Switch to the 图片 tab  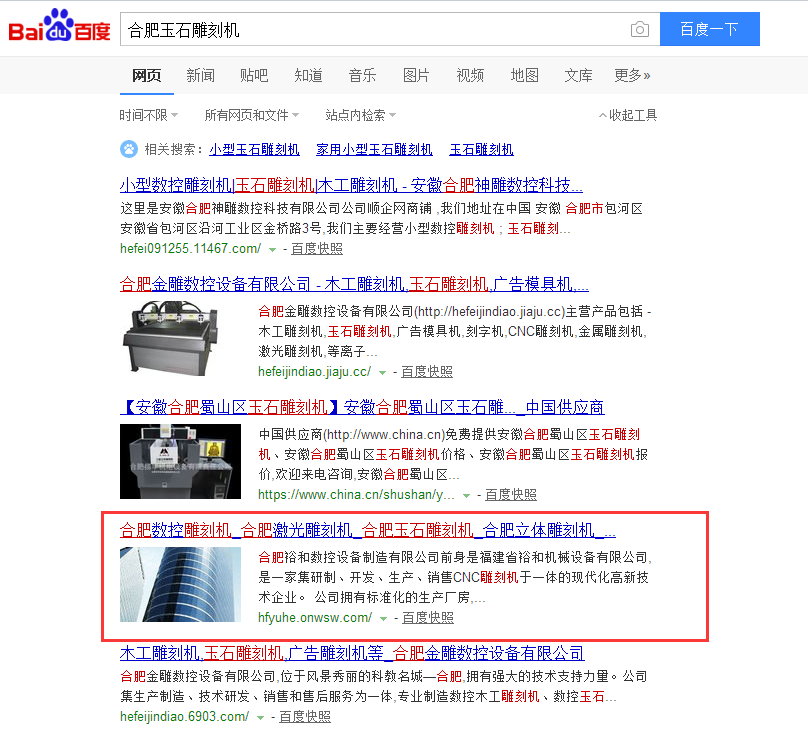[x=416, y=76]
